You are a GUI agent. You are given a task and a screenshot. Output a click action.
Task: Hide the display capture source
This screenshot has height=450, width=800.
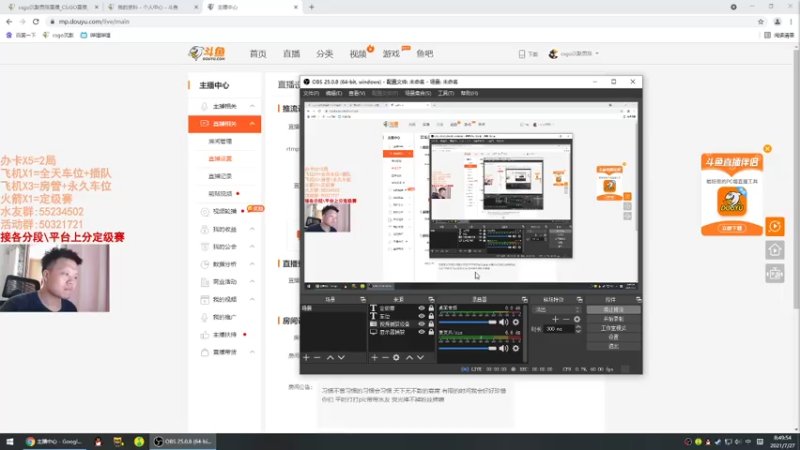[x=421, y=332]
